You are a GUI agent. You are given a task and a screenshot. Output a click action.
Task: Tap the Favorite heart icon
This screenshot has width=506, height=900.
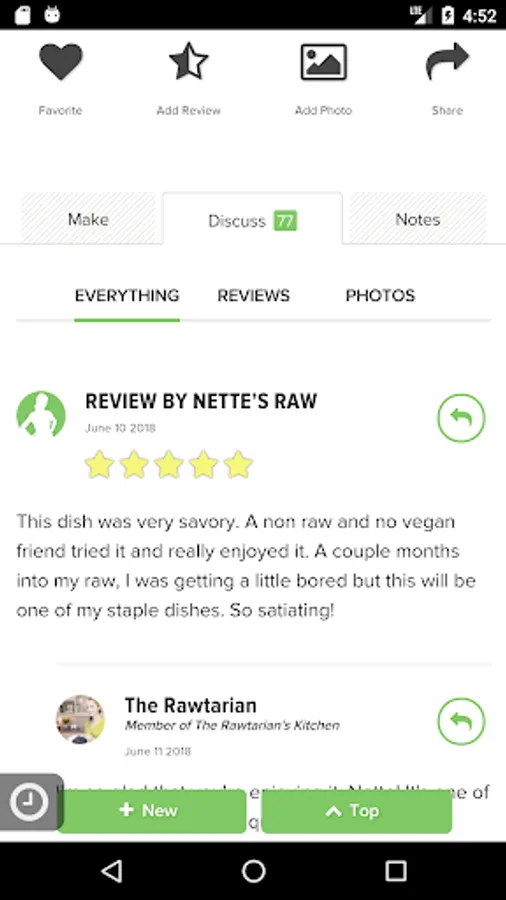click(x=61, y=62)
